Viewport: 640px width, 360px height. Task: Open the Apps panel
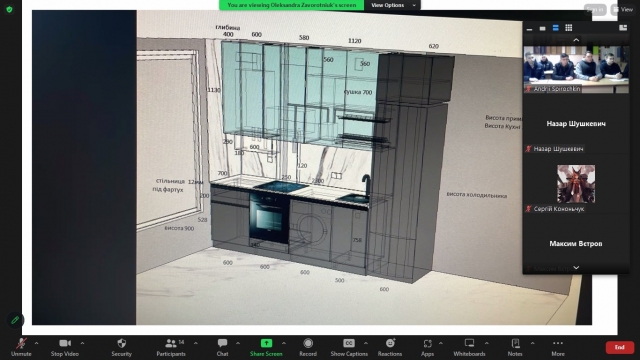[x=427, y=347]
